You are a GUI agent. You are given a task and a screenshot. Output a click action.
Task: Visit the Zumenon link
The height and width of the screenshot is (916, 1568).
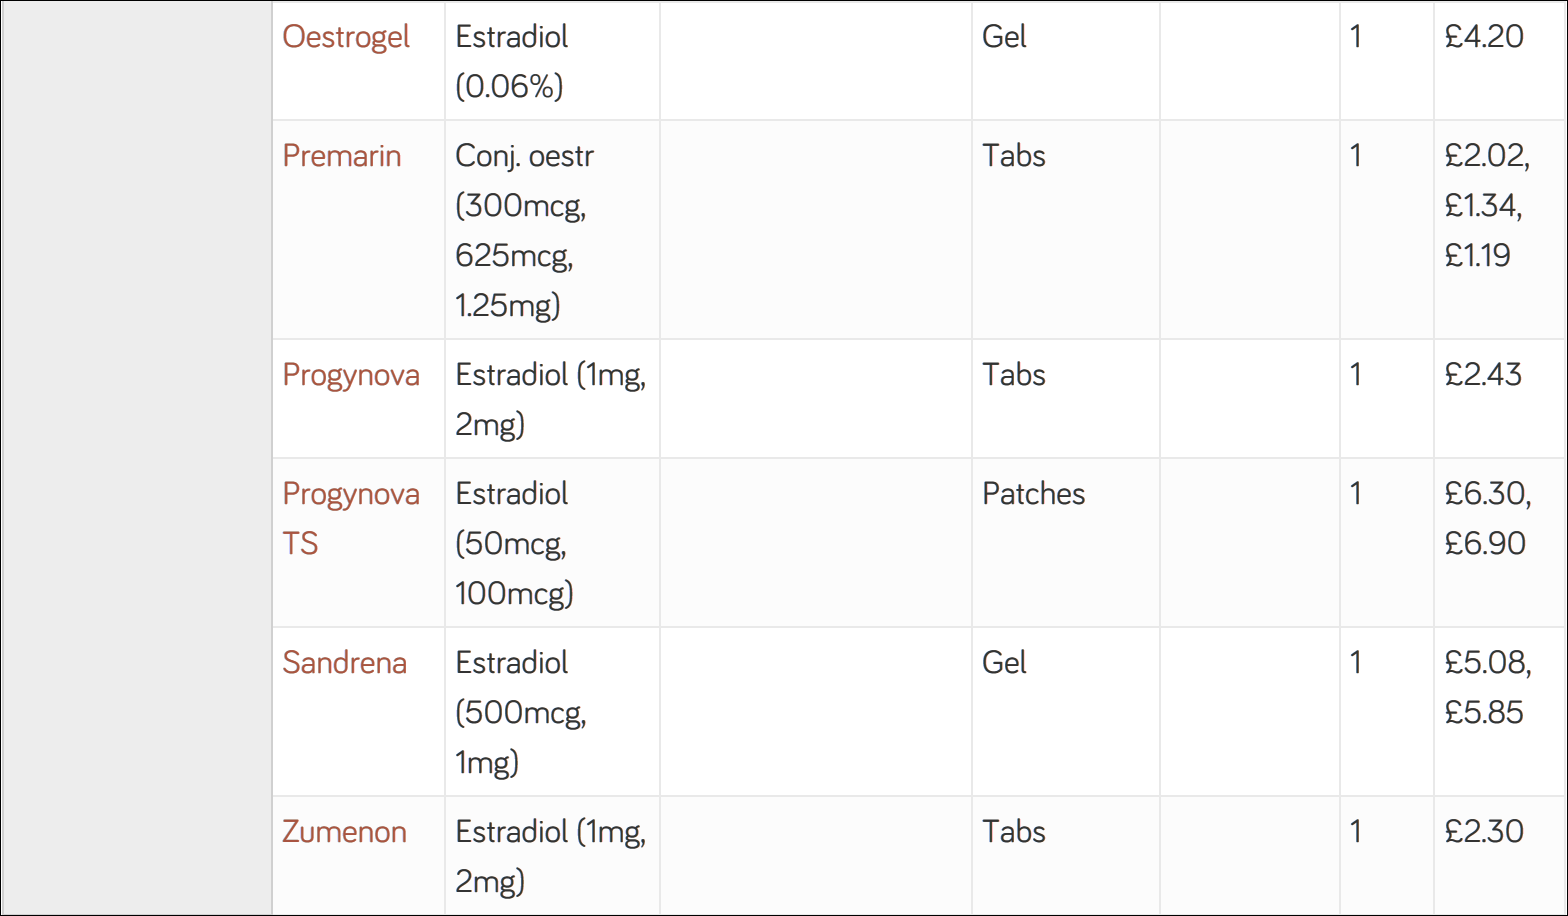point(344,832)
